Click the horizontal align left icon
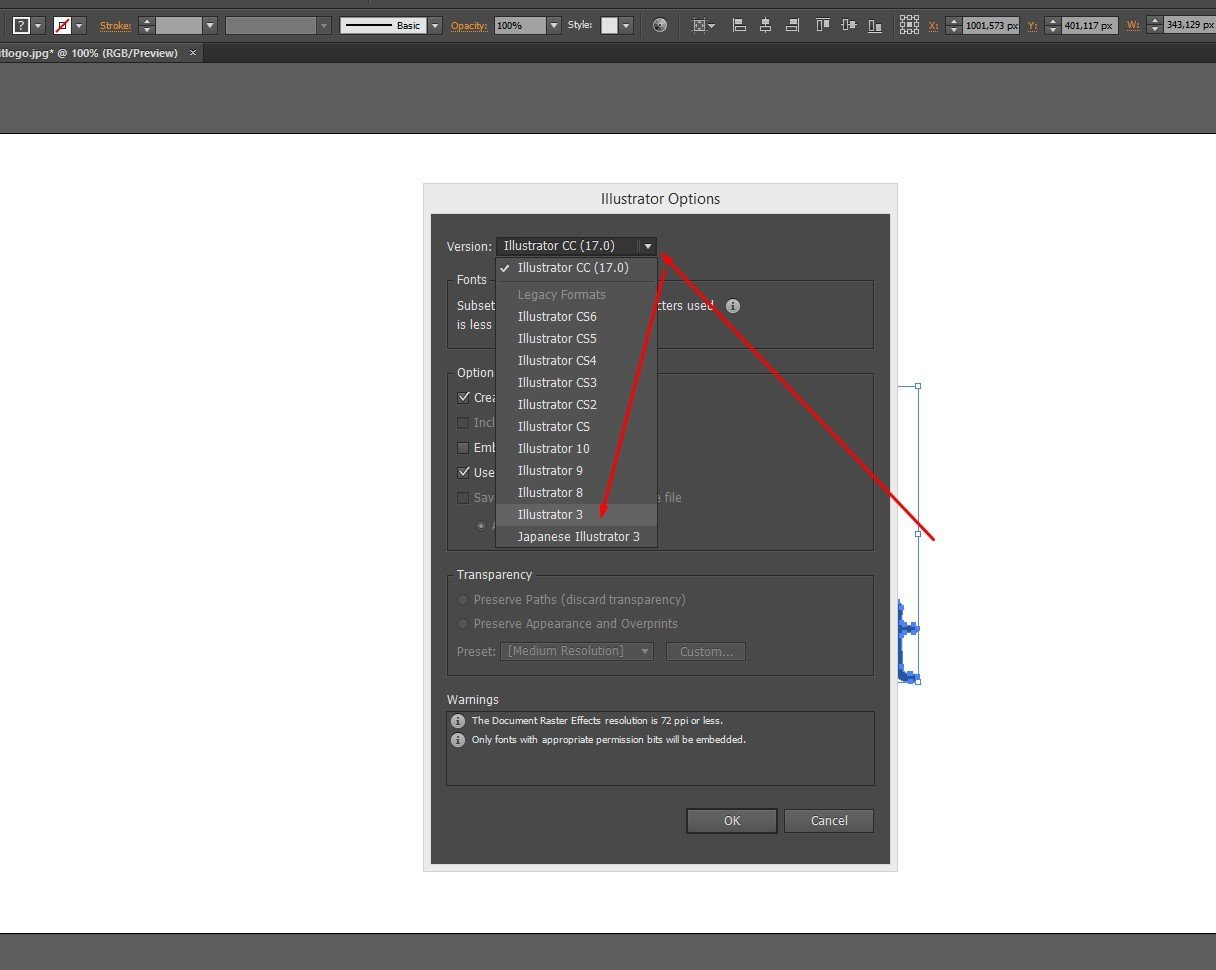This screenshot has height=970, width=1216. tap(739, 25)
